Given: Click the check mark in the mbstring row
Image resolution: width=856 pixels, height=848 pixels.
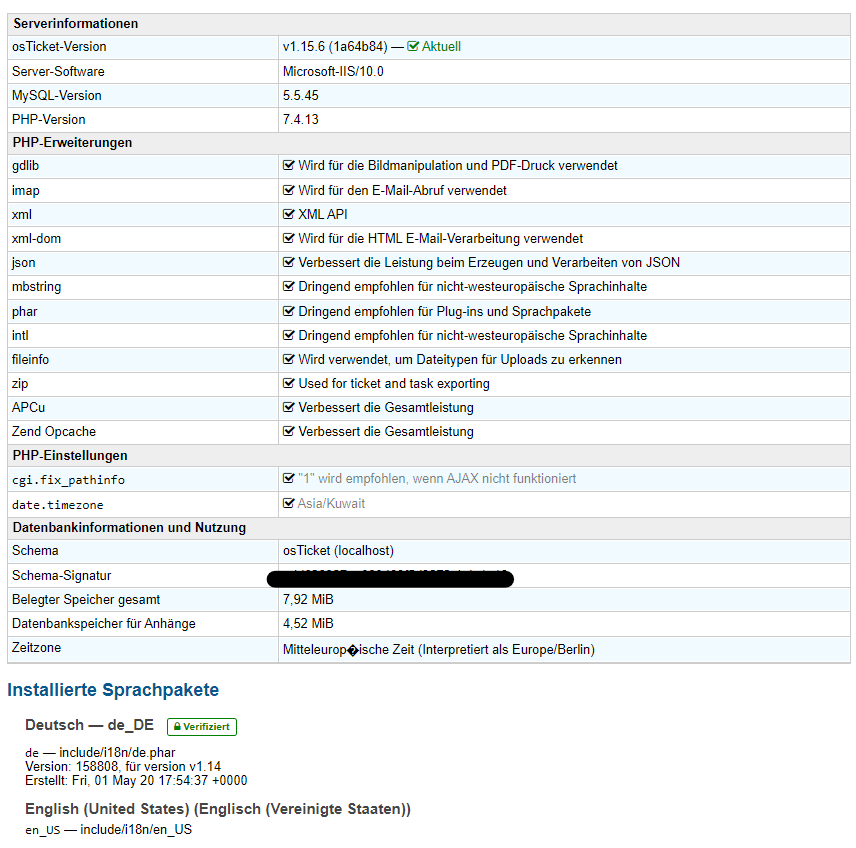Looking at the screenshot, I should pos(289,287).
